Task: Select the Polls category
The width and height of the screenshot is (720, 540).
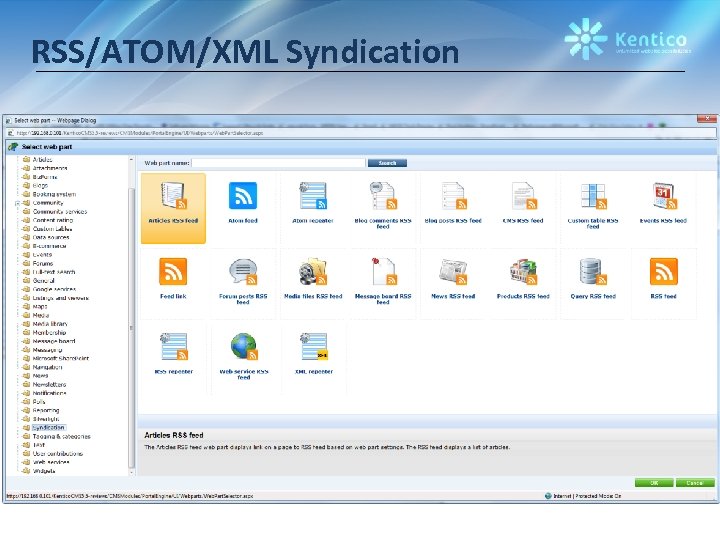Action: (x=39, y=402)
